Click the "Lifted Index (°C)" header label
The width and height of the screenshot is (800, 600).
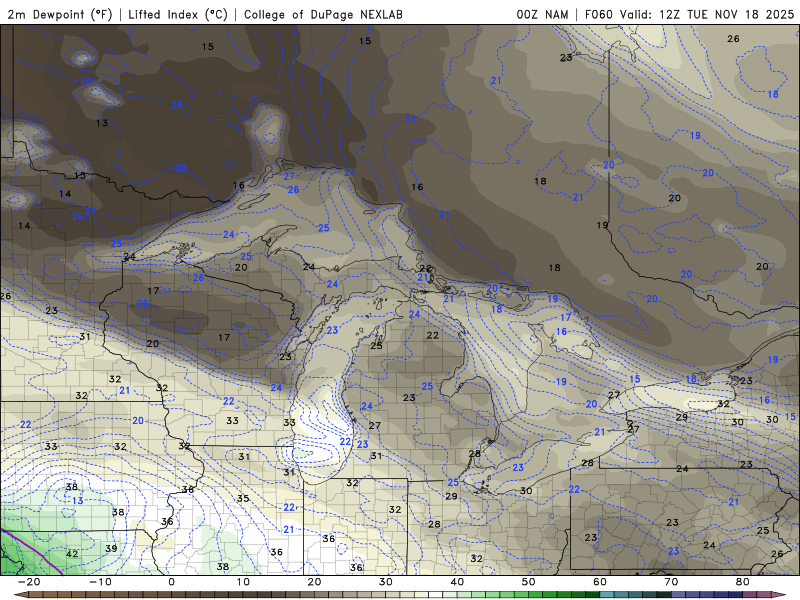(x=178, y=14)
